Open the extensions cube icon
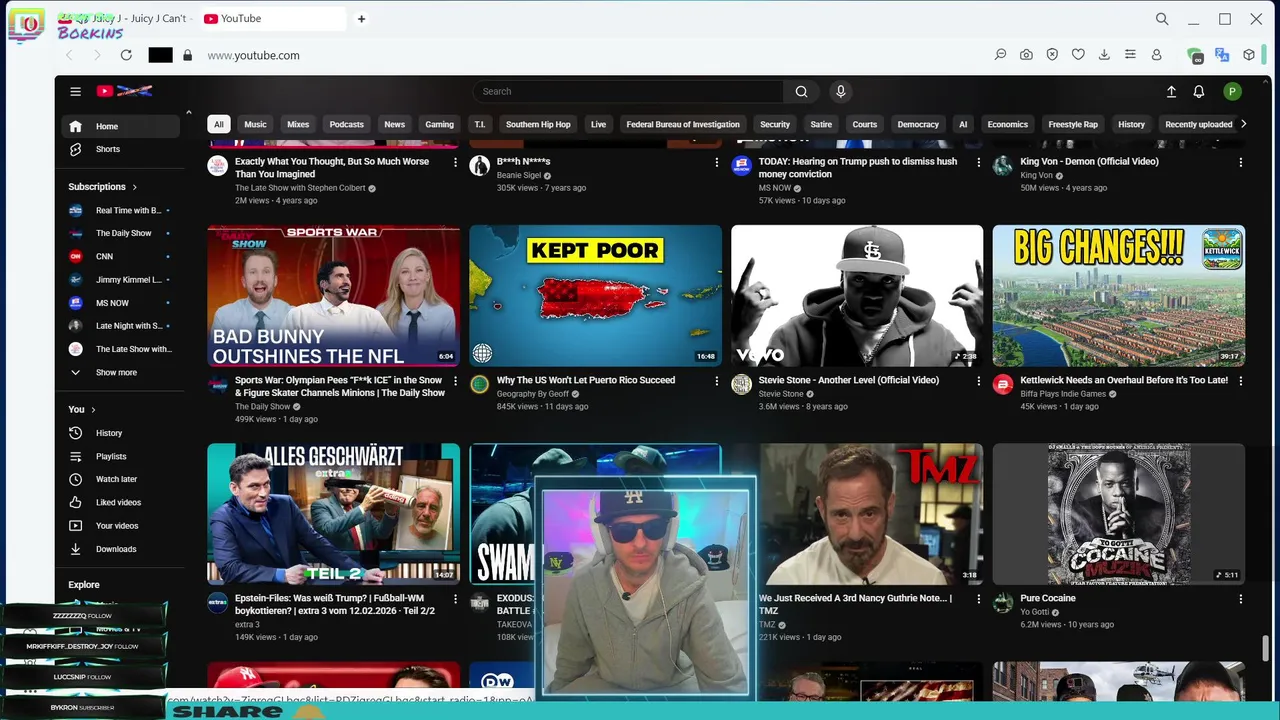Screen dimensions: 1280x720 click(1249, 55)
